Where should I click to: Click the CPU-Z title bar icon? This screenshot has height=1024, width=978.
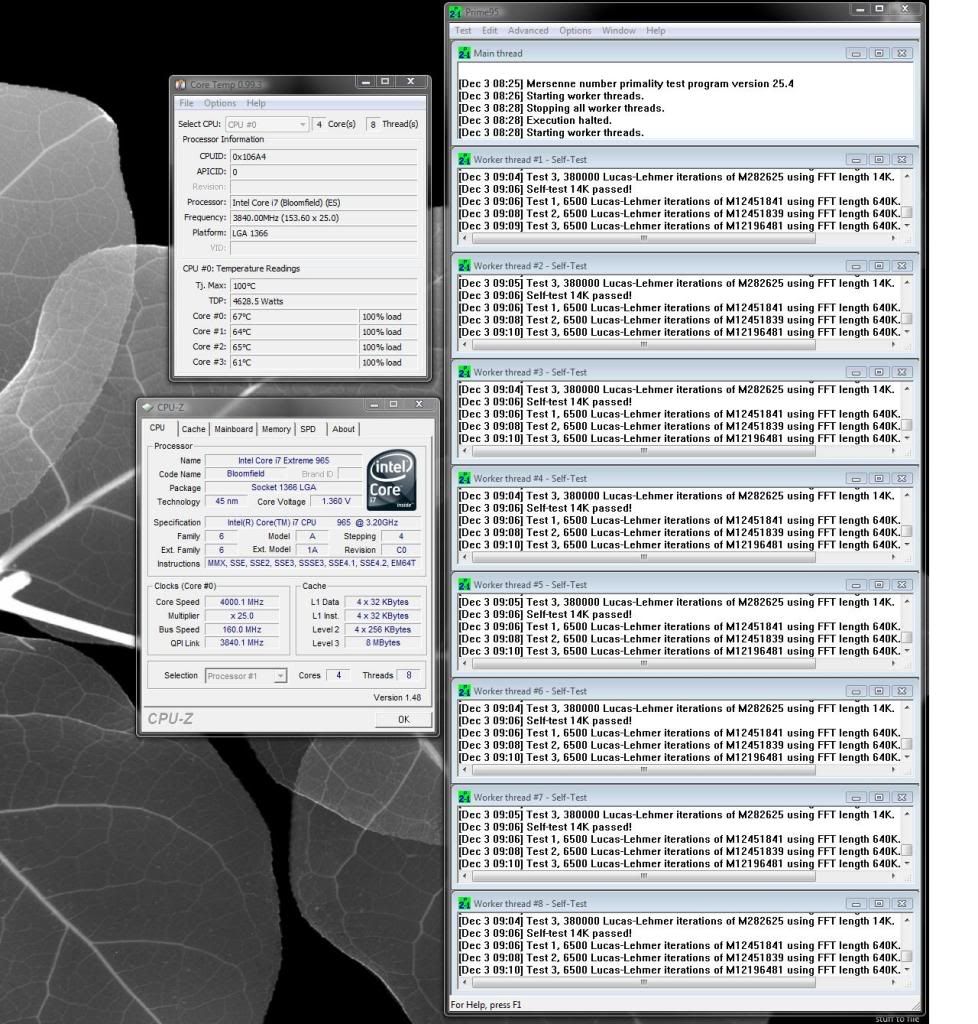[x=148, y=407]
